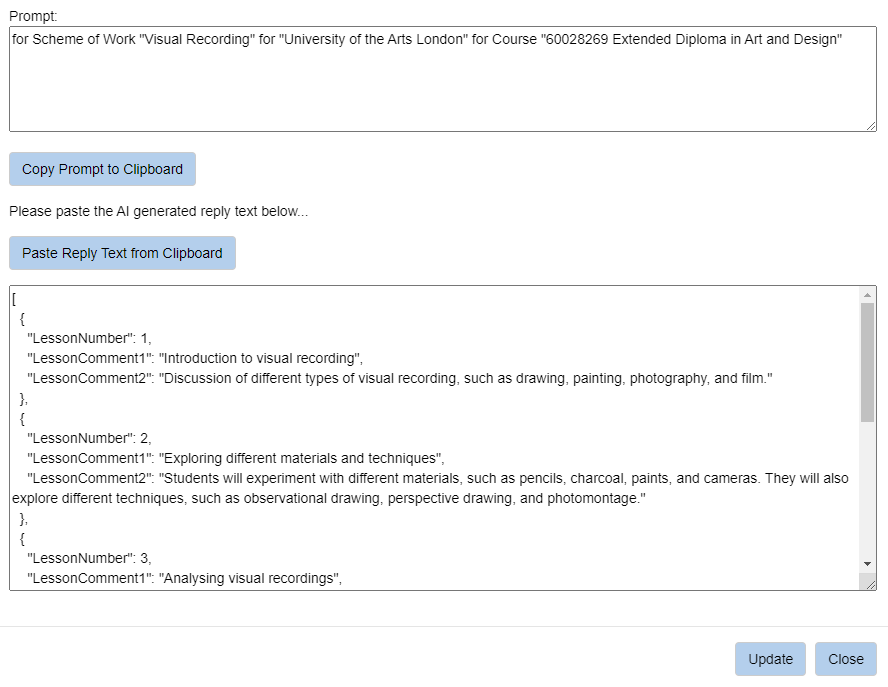Image resolution: width=888 pixels, height=687 pixels.
Task: Click the reply scrollbar down arrow
Action: point(867,564)
